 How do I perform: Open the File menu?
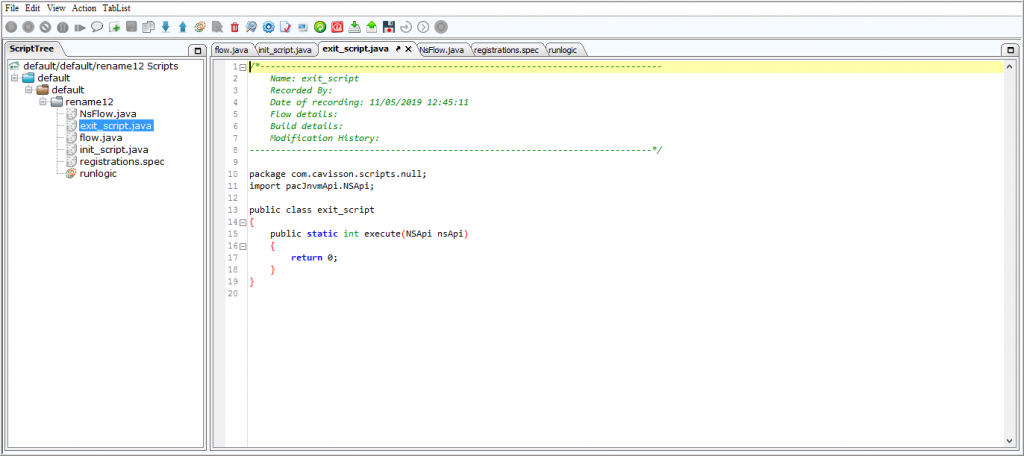(x=12, y=8)
